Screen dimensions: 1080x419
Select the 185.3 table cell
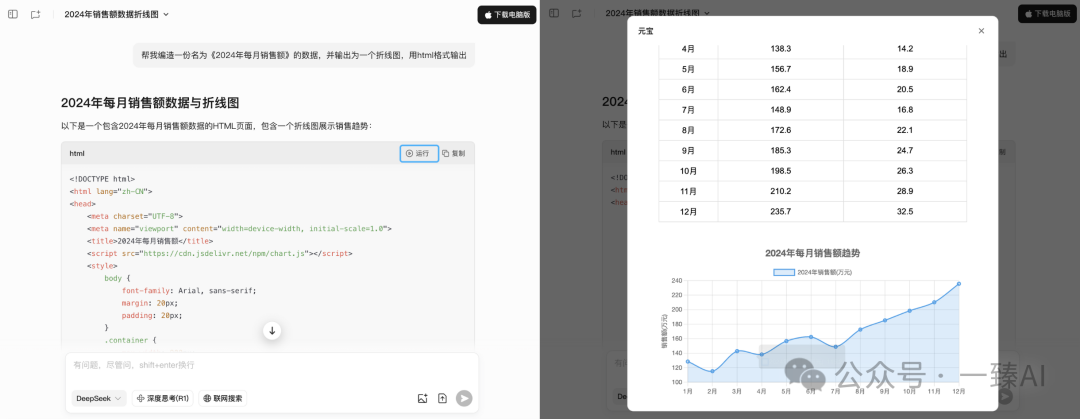pos(781,151)
